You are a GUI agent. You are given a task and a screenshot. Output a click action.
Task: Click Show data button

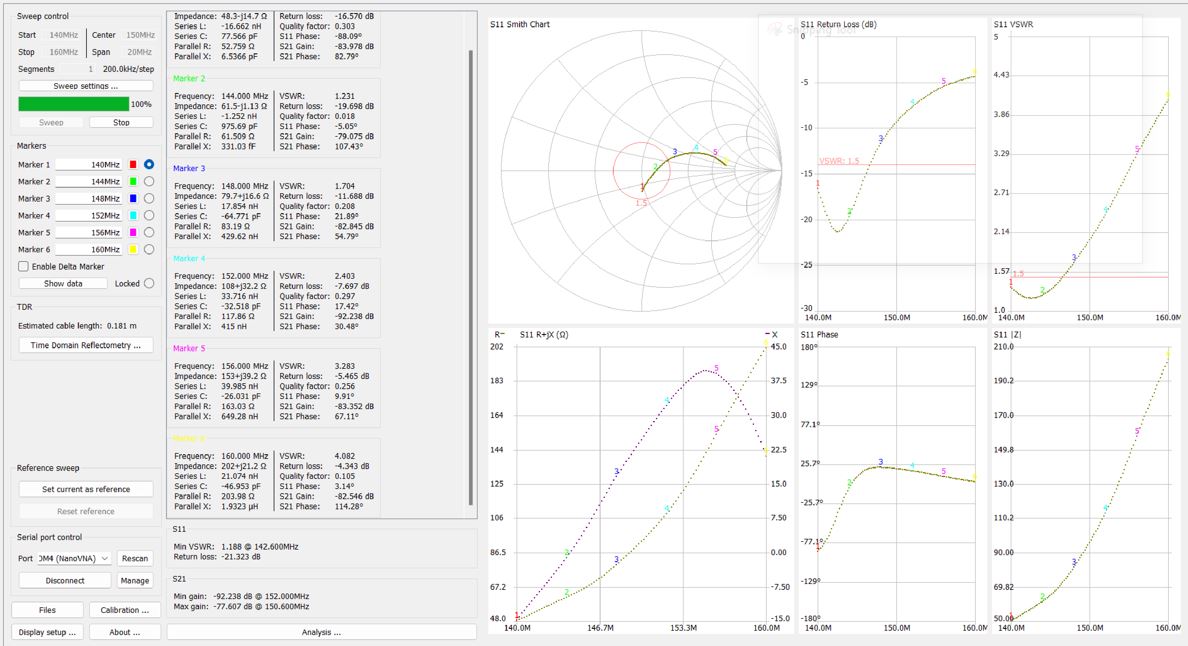(x=64, y=283)
